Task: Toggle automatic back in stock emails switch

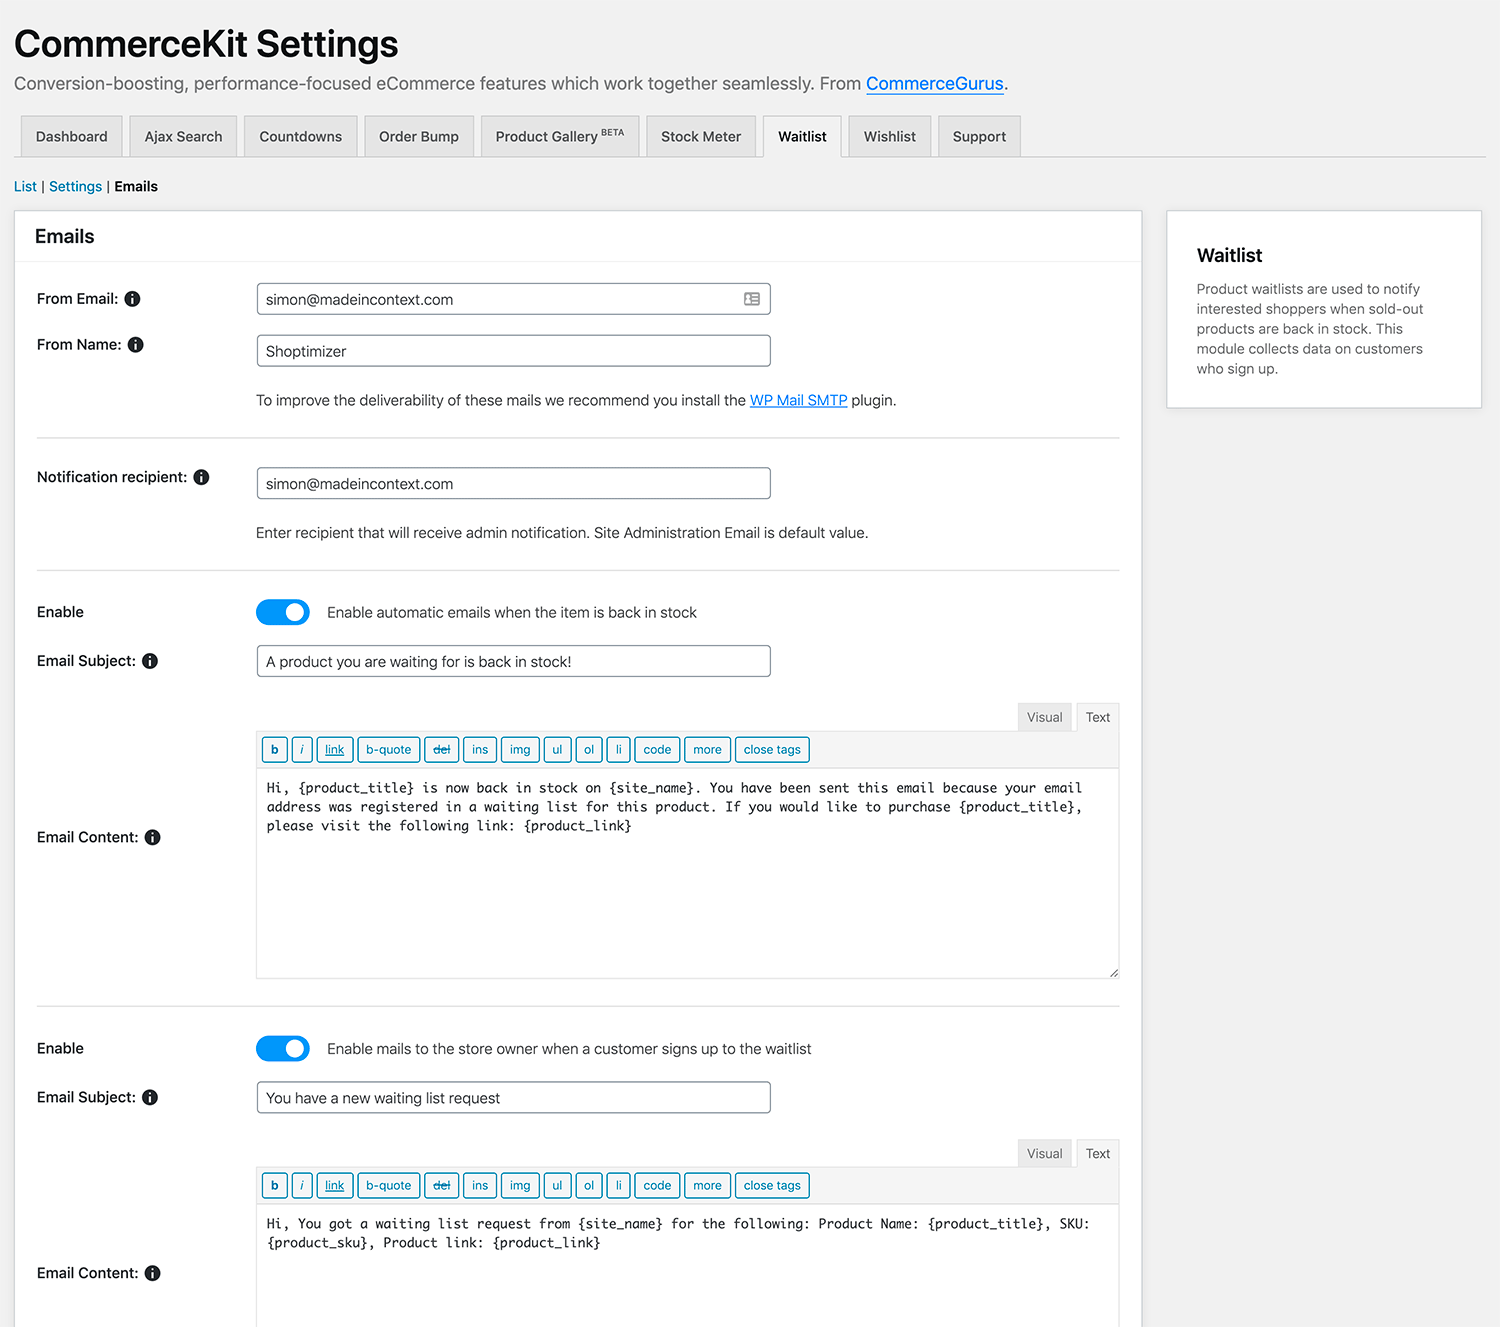Action: [x=283, y=612]
